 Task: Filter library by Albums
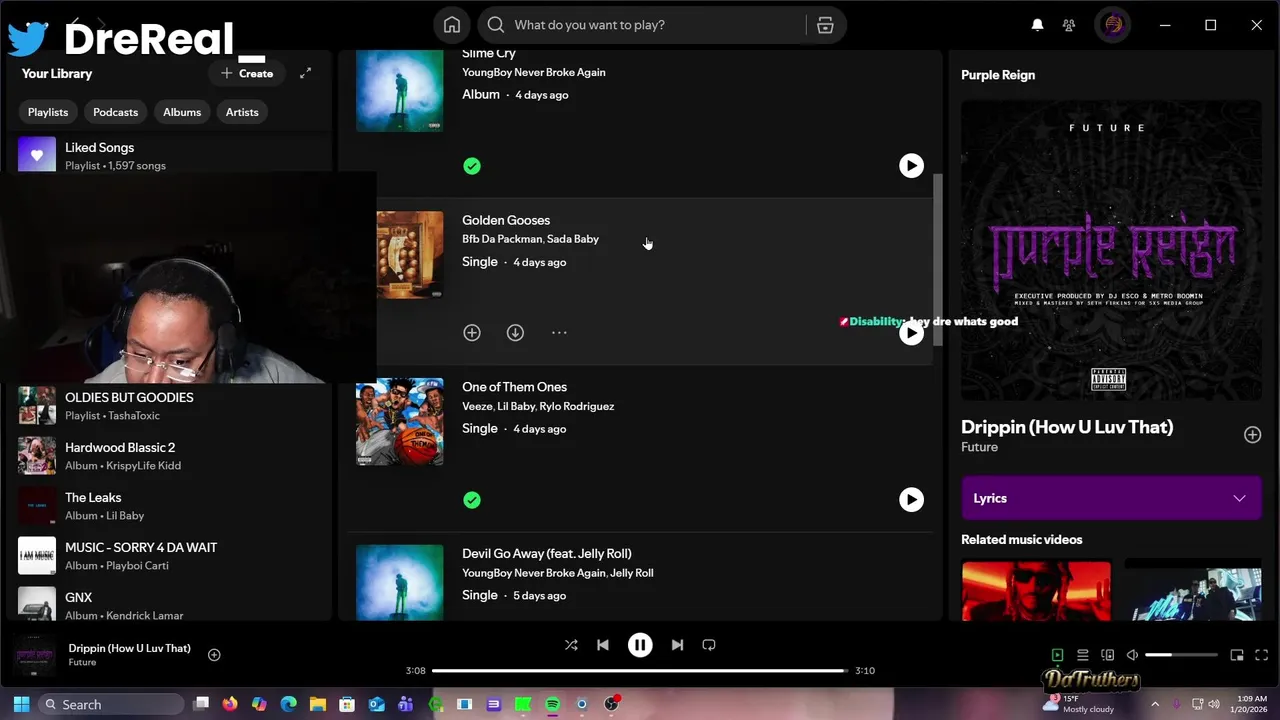pos(182,112)
